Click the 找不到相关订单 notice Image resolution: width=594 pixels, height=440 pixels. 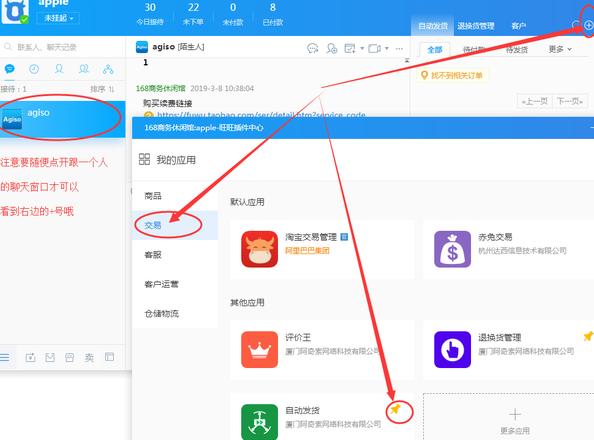tap(452, 75)
